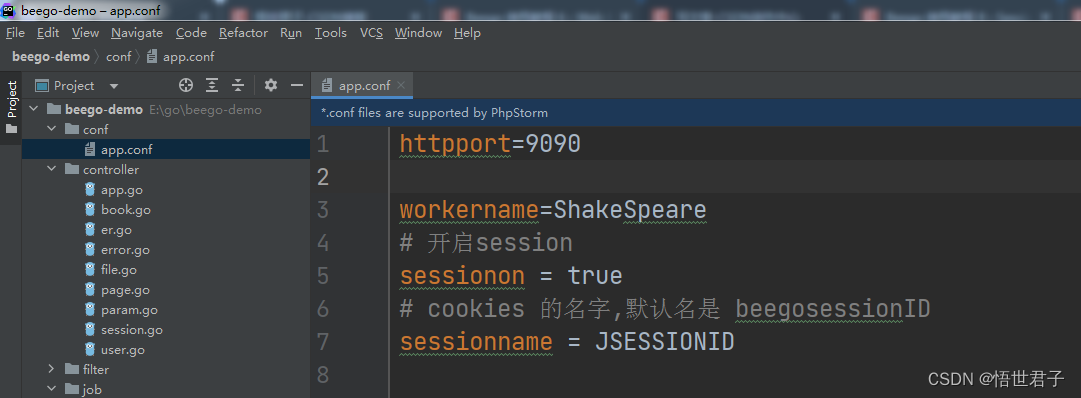Screen dimensions: 1081x398
Task: Click the value 9090 on line 1
Action: coord(553,143)
